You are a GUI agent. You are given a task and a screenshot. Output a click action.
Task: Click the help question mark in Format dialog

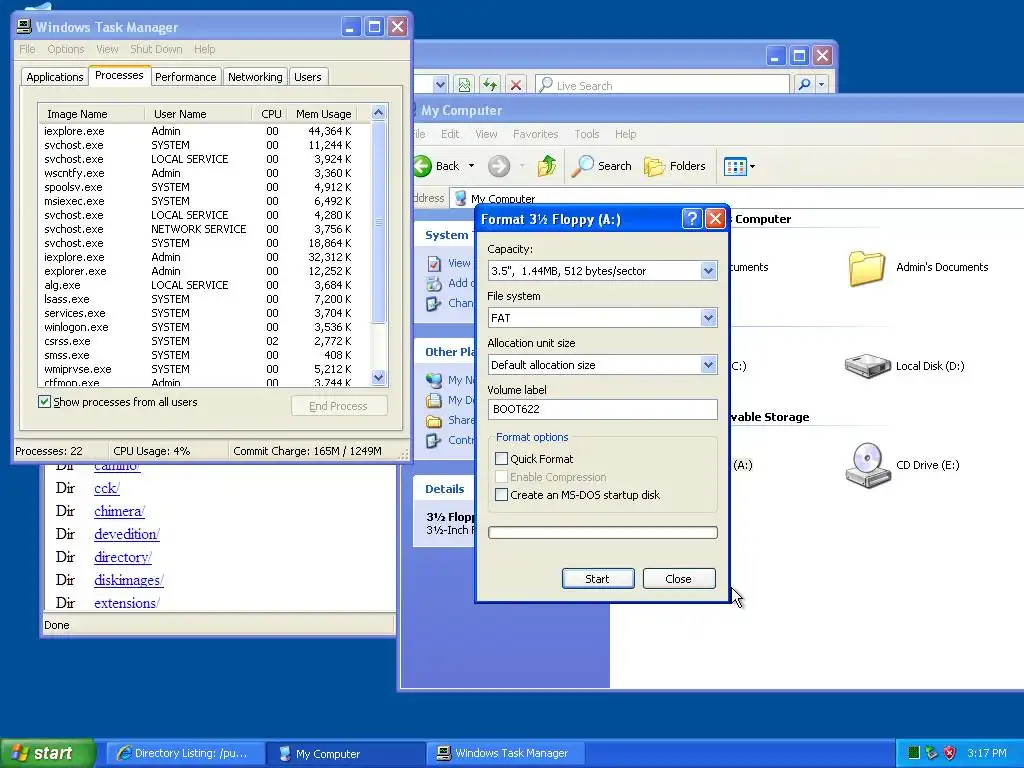point(692,219)
